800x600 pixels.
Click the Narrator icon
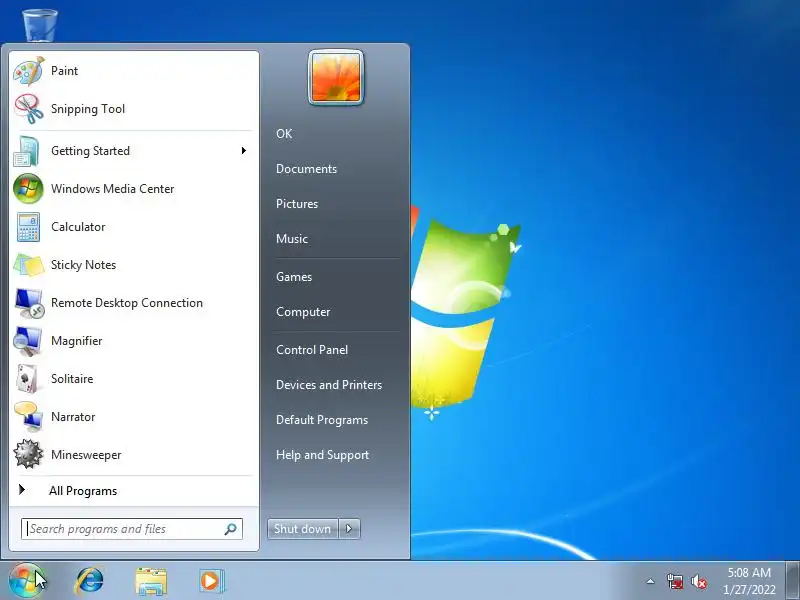(x=29, y=417)
